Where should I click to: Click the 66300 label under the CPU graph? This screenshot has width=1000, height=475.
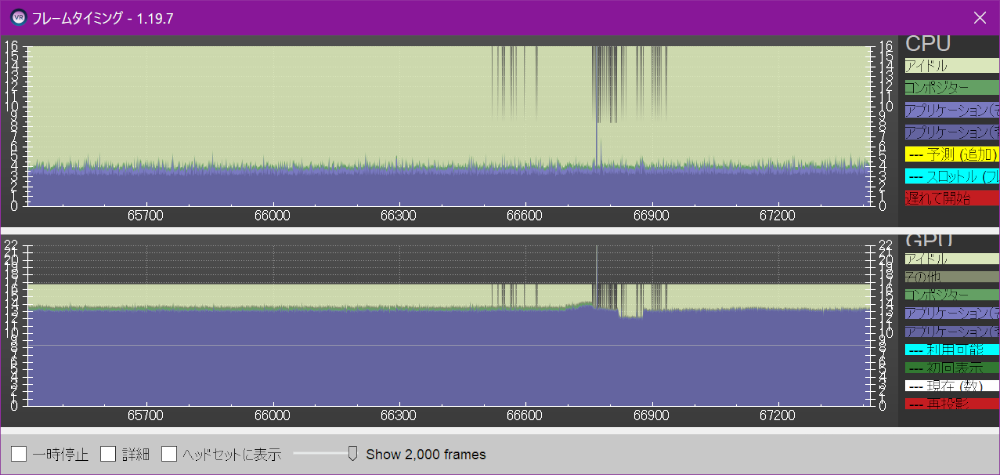399,216
